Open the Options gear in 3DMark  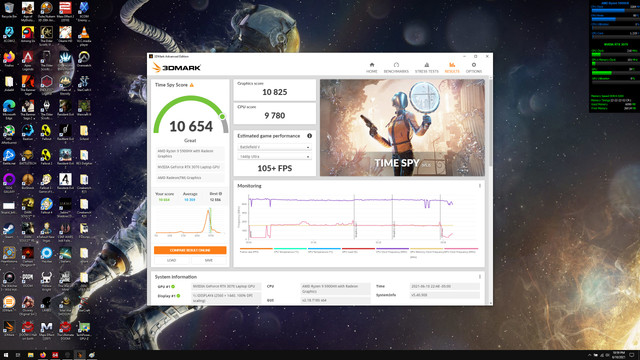474,68
